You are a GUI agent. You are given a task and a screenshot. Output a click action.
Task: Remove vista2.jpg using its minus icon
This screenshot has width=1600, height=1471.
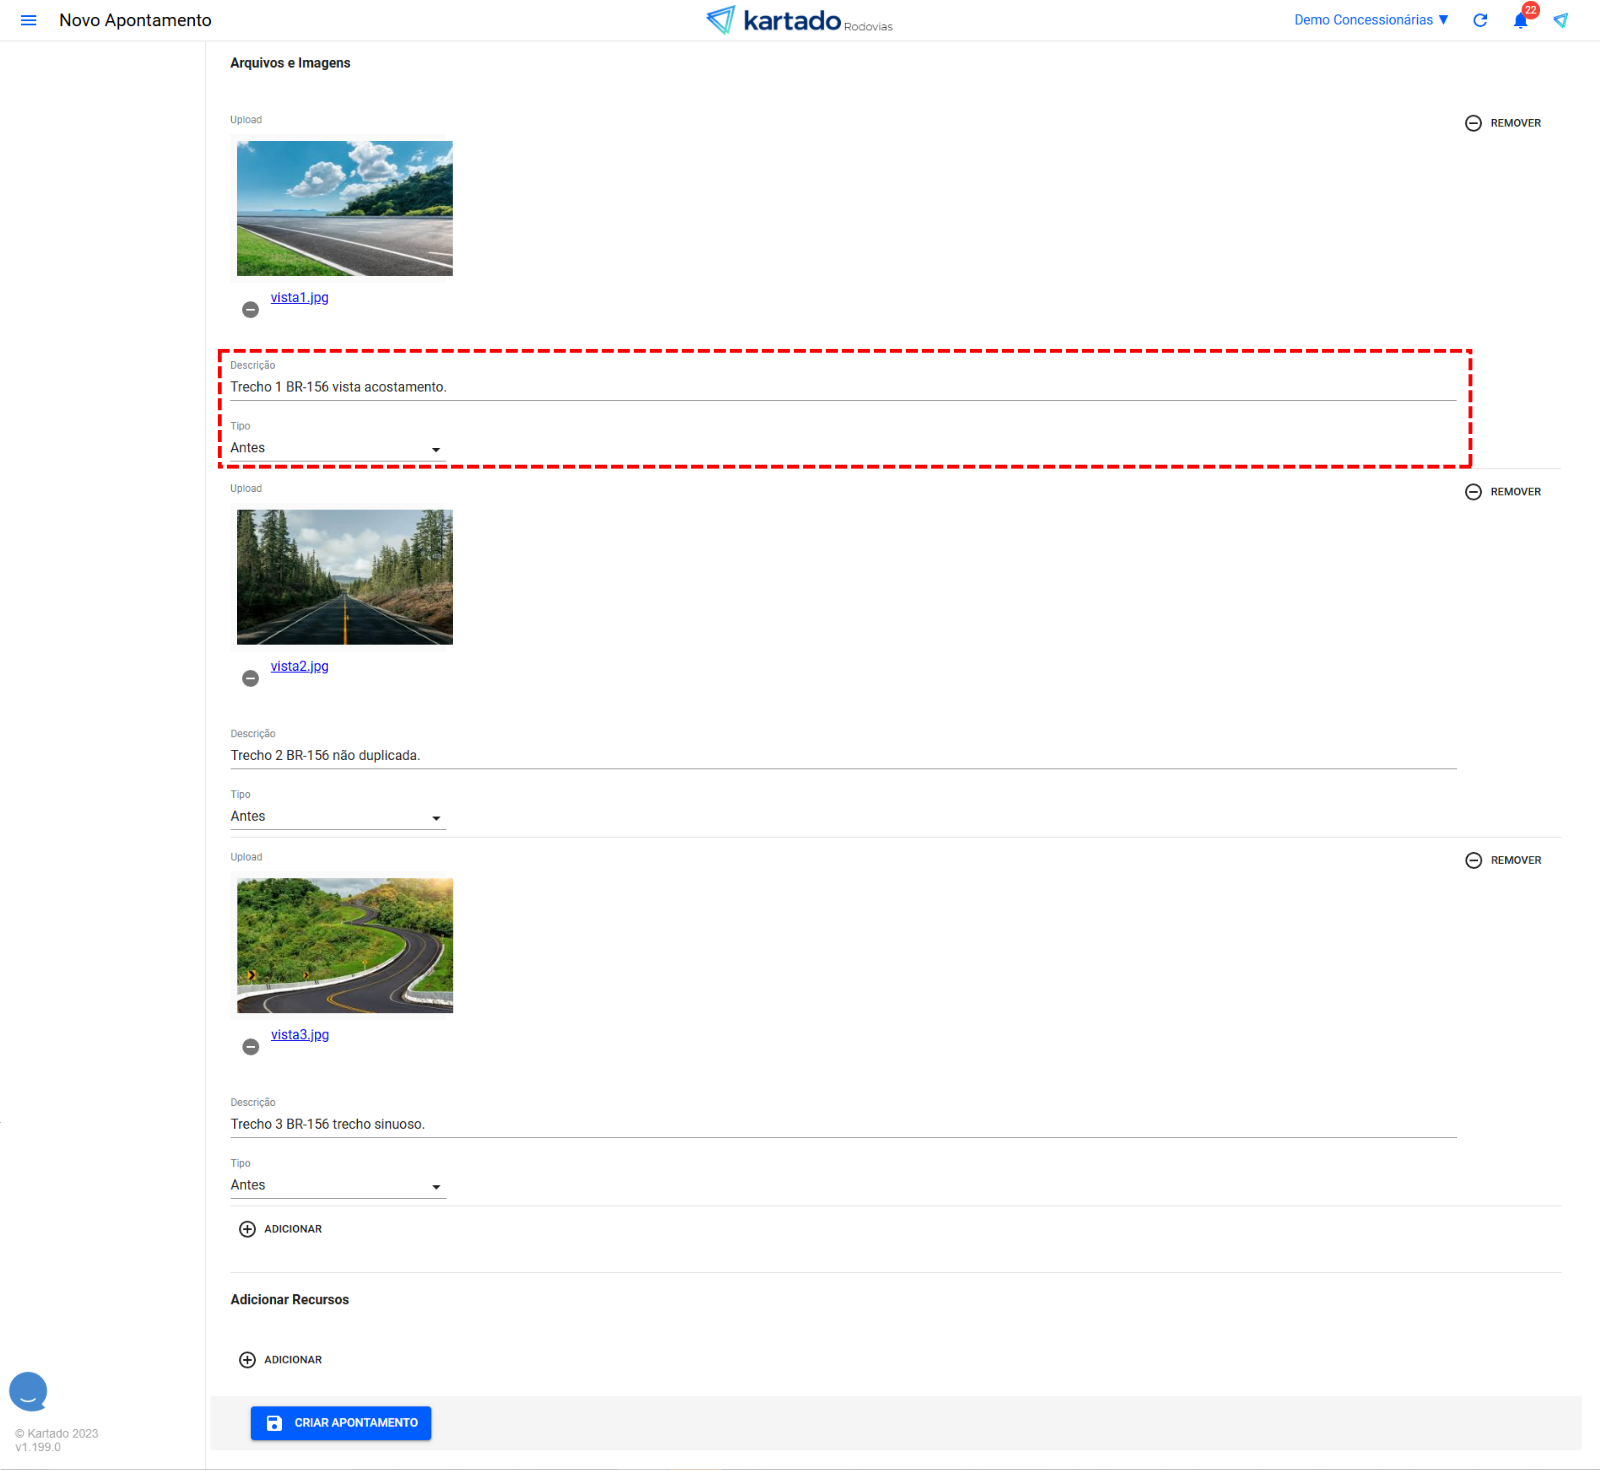pyautogui.click(x=251, y=679)
